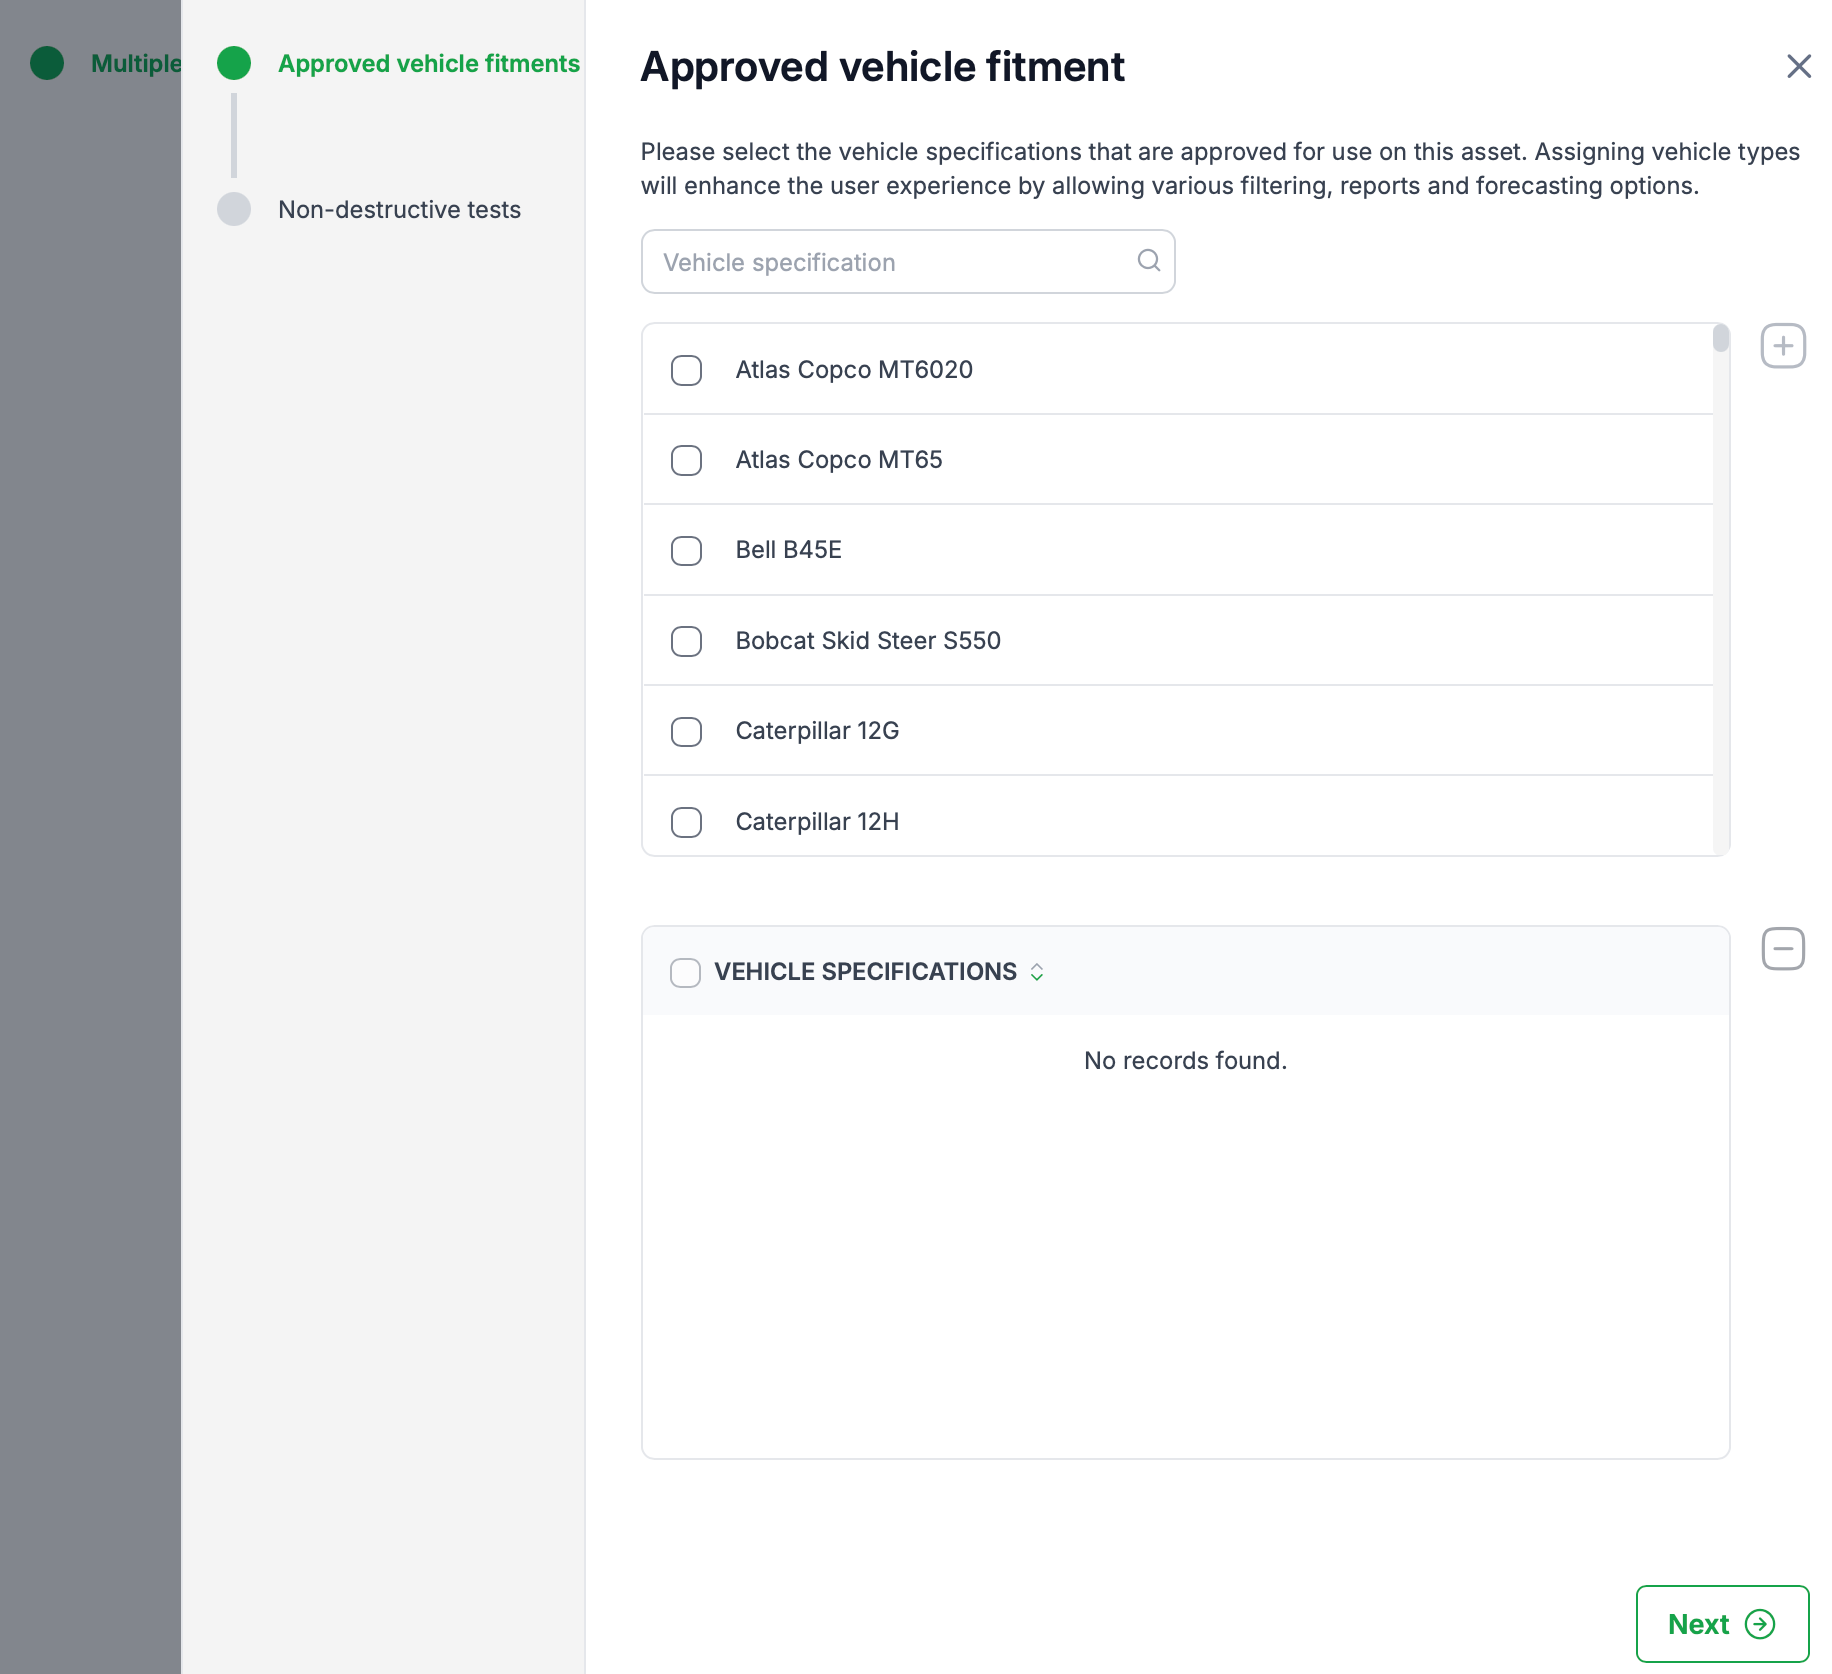Click the plus add-vehicle icon button
Screen dimensions: 1832x1674
tap(1783, 346)
